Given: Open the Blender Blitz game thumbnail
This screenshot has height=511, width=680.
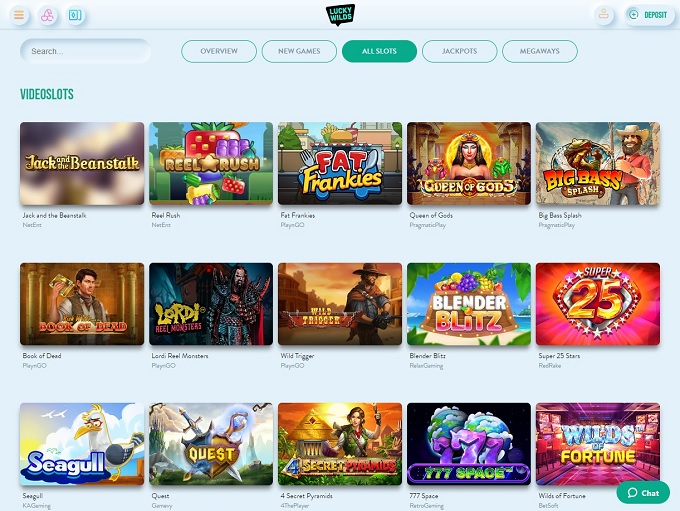Looking at the screenshot, I should pos(469,304).
